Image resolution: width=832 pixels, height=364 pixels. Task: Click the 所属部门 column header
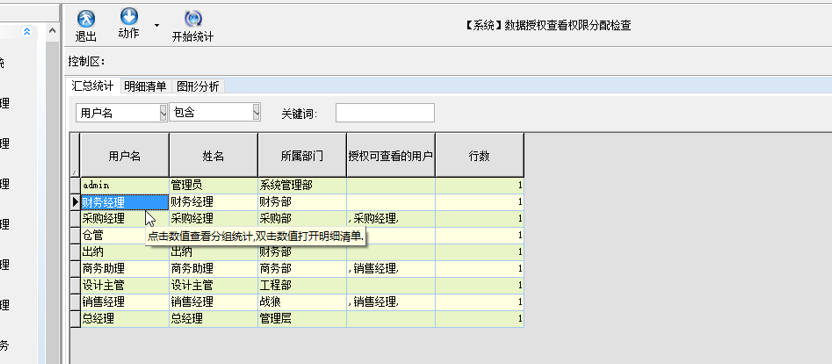[302, 155]
